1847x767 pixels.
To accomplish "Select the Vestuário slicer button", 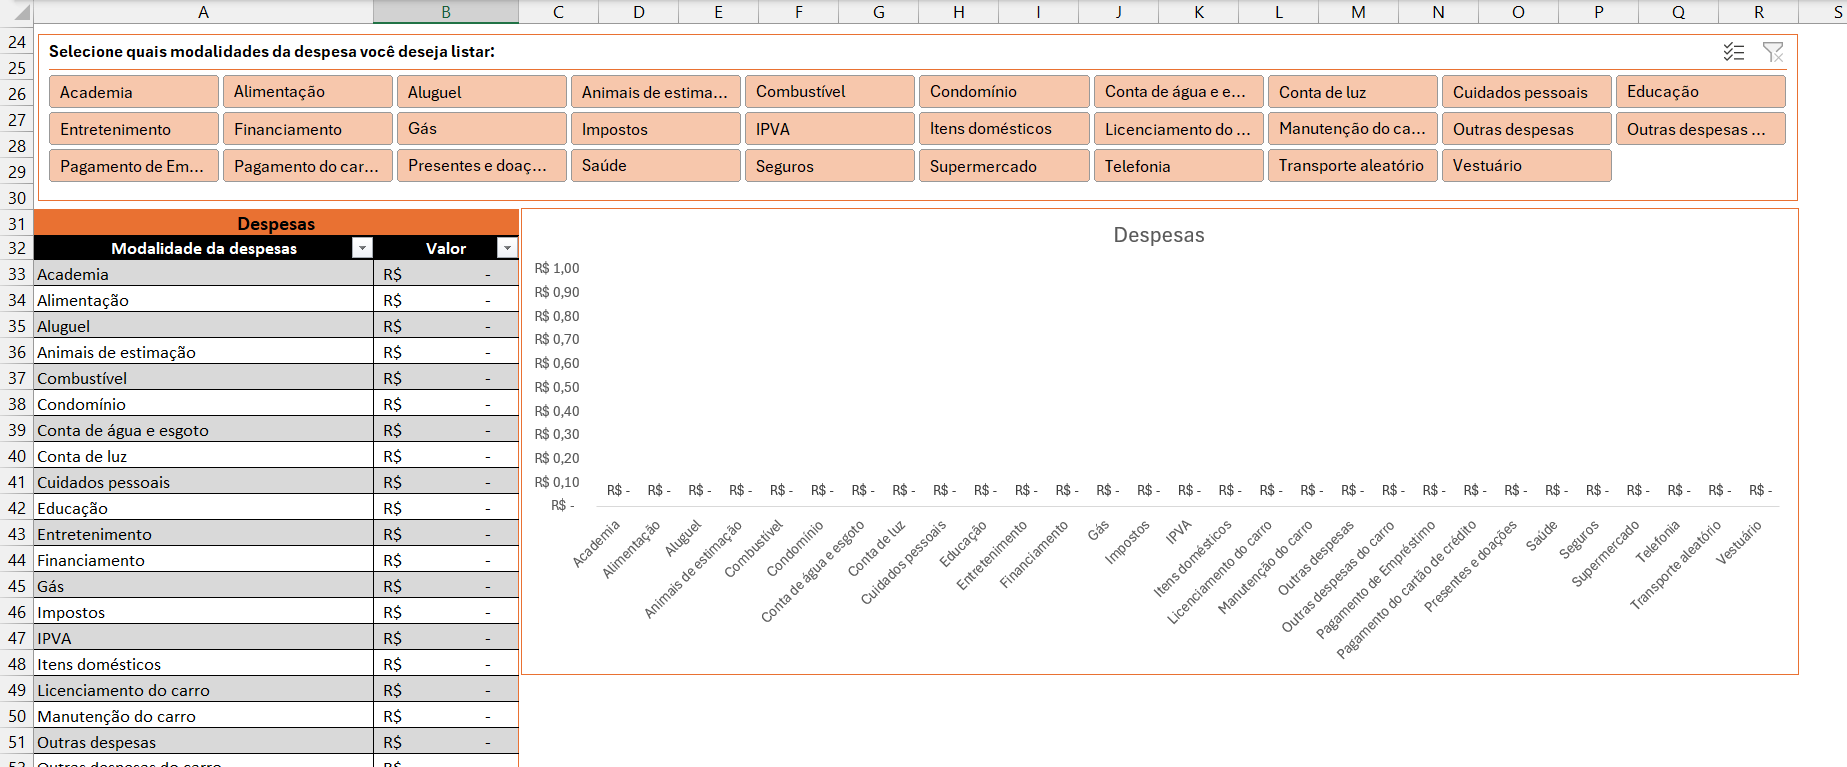I will point(1526,166).
